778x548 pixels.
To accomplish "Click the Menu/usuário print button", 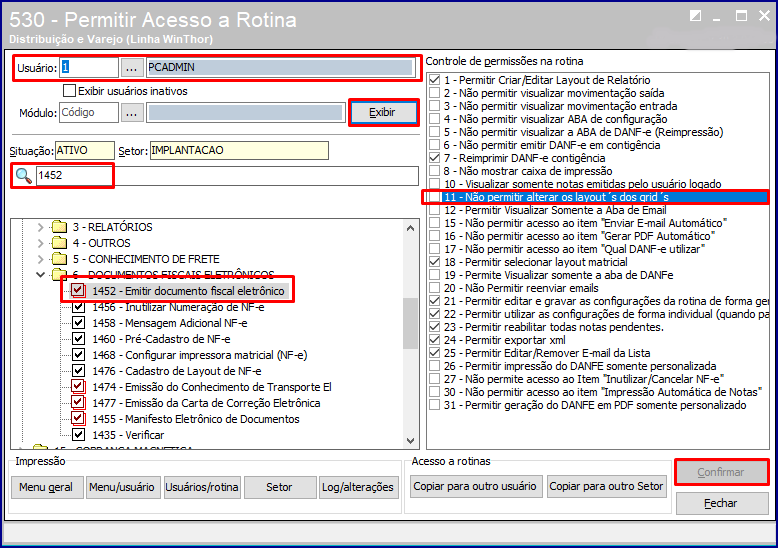I will (122, 487).
